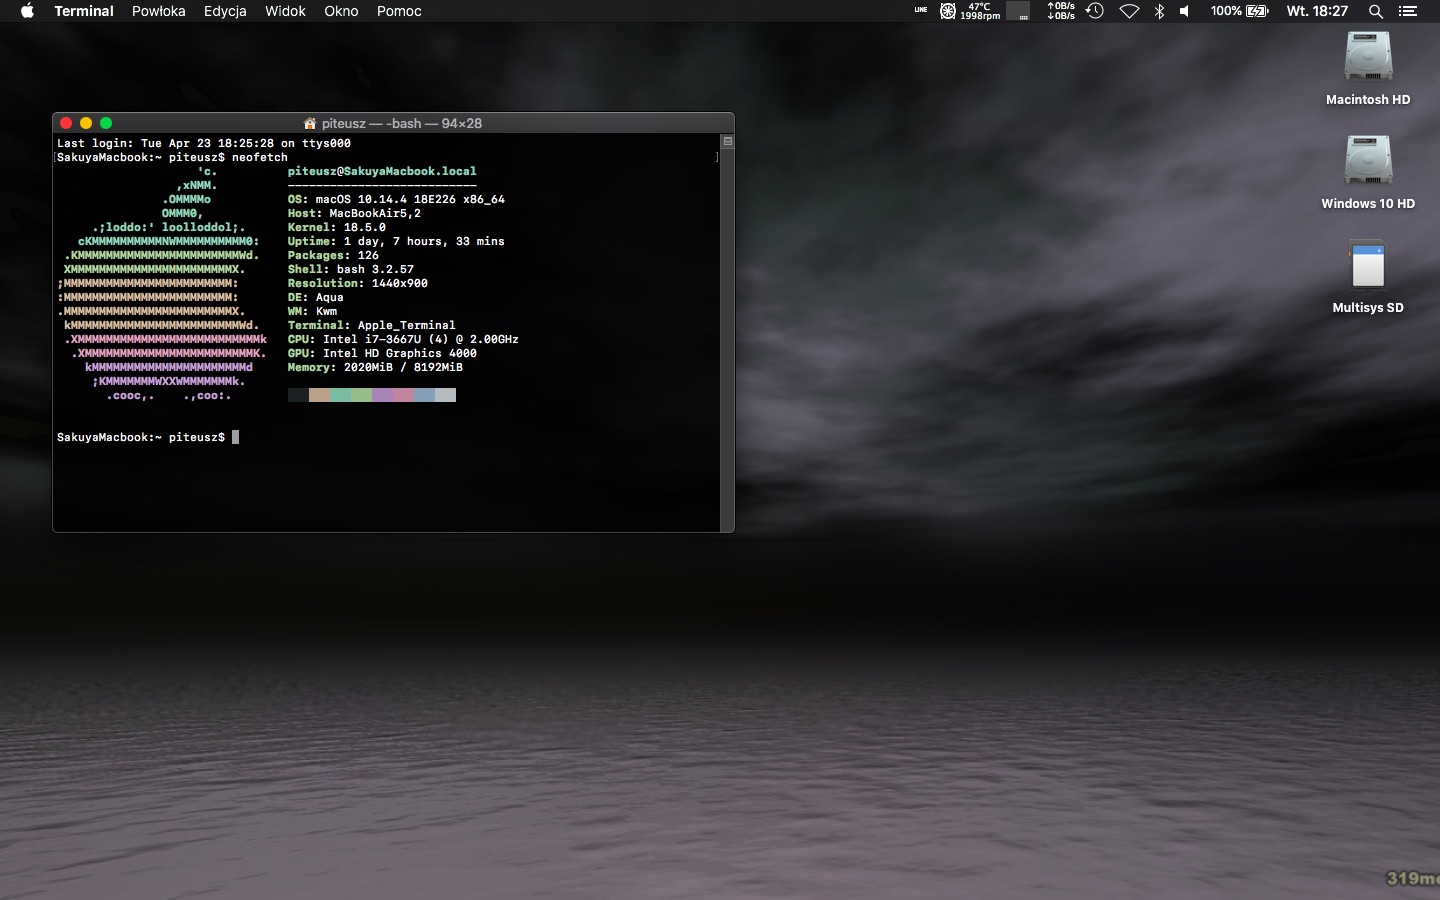This screenshot has width=1440, height=900.
Task: Click the Uptime line in neofetch output
Action: [396, 241]
